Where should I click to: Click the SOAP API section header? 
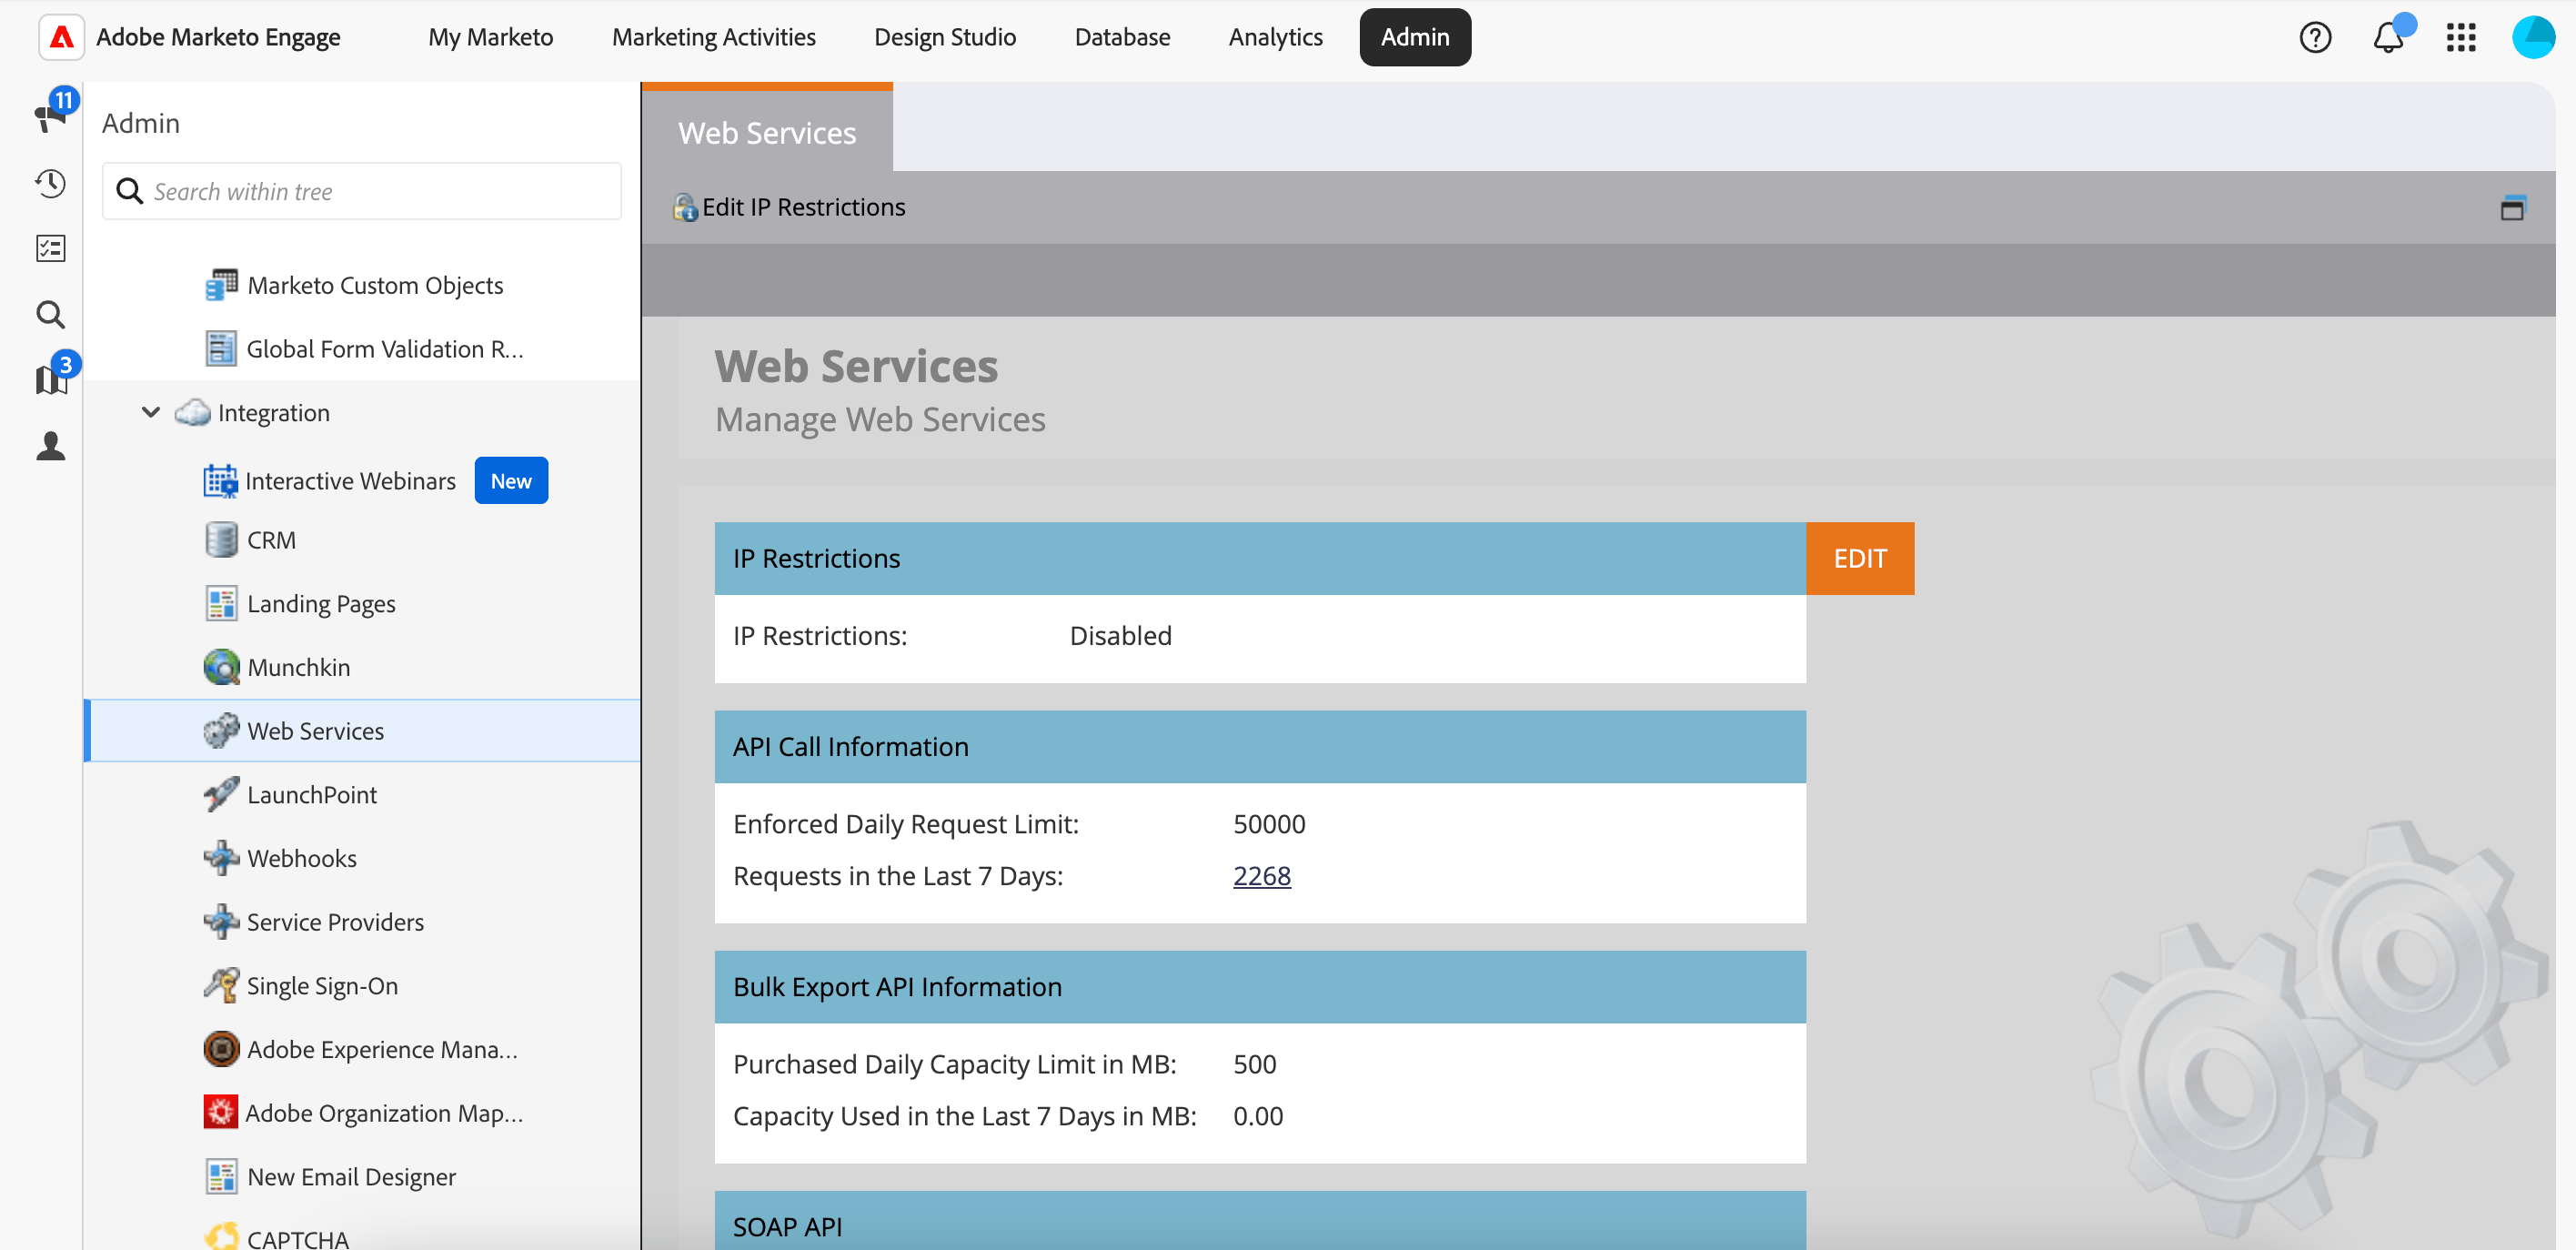point(1260,1222)
